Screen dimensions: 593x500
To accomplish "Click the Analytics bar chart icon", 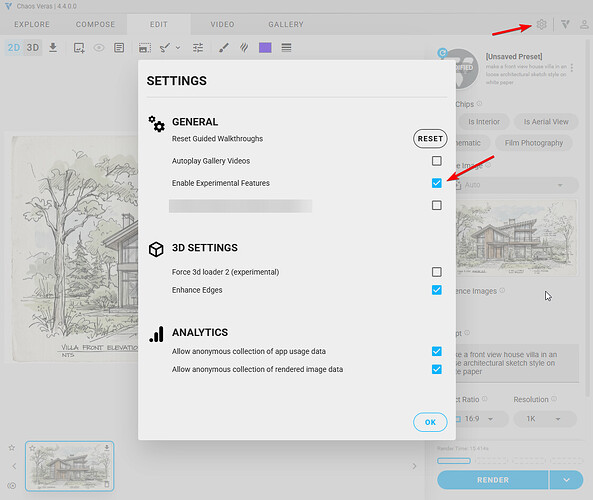I will coord(156,334).
